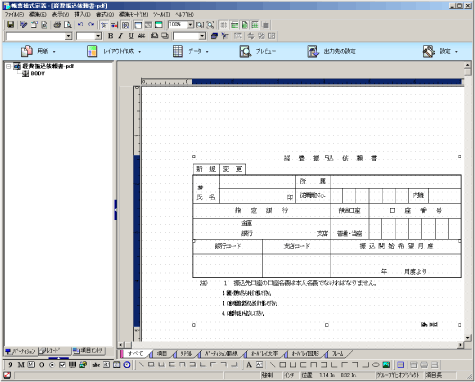Toggle Underline formatting
This screenshot has height=382, width=475.
pyautogui.click(x=131, y=36)
